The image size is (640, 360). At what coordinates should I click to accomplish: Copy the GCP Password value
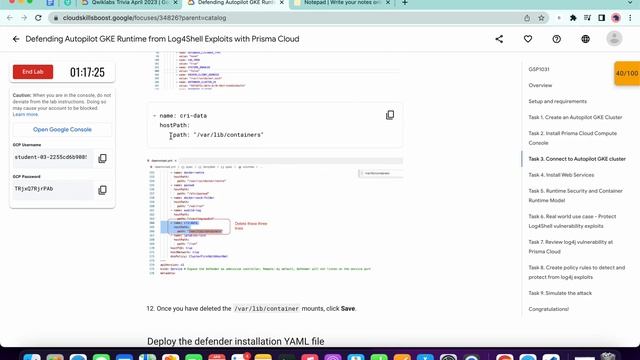click(102, 190)
